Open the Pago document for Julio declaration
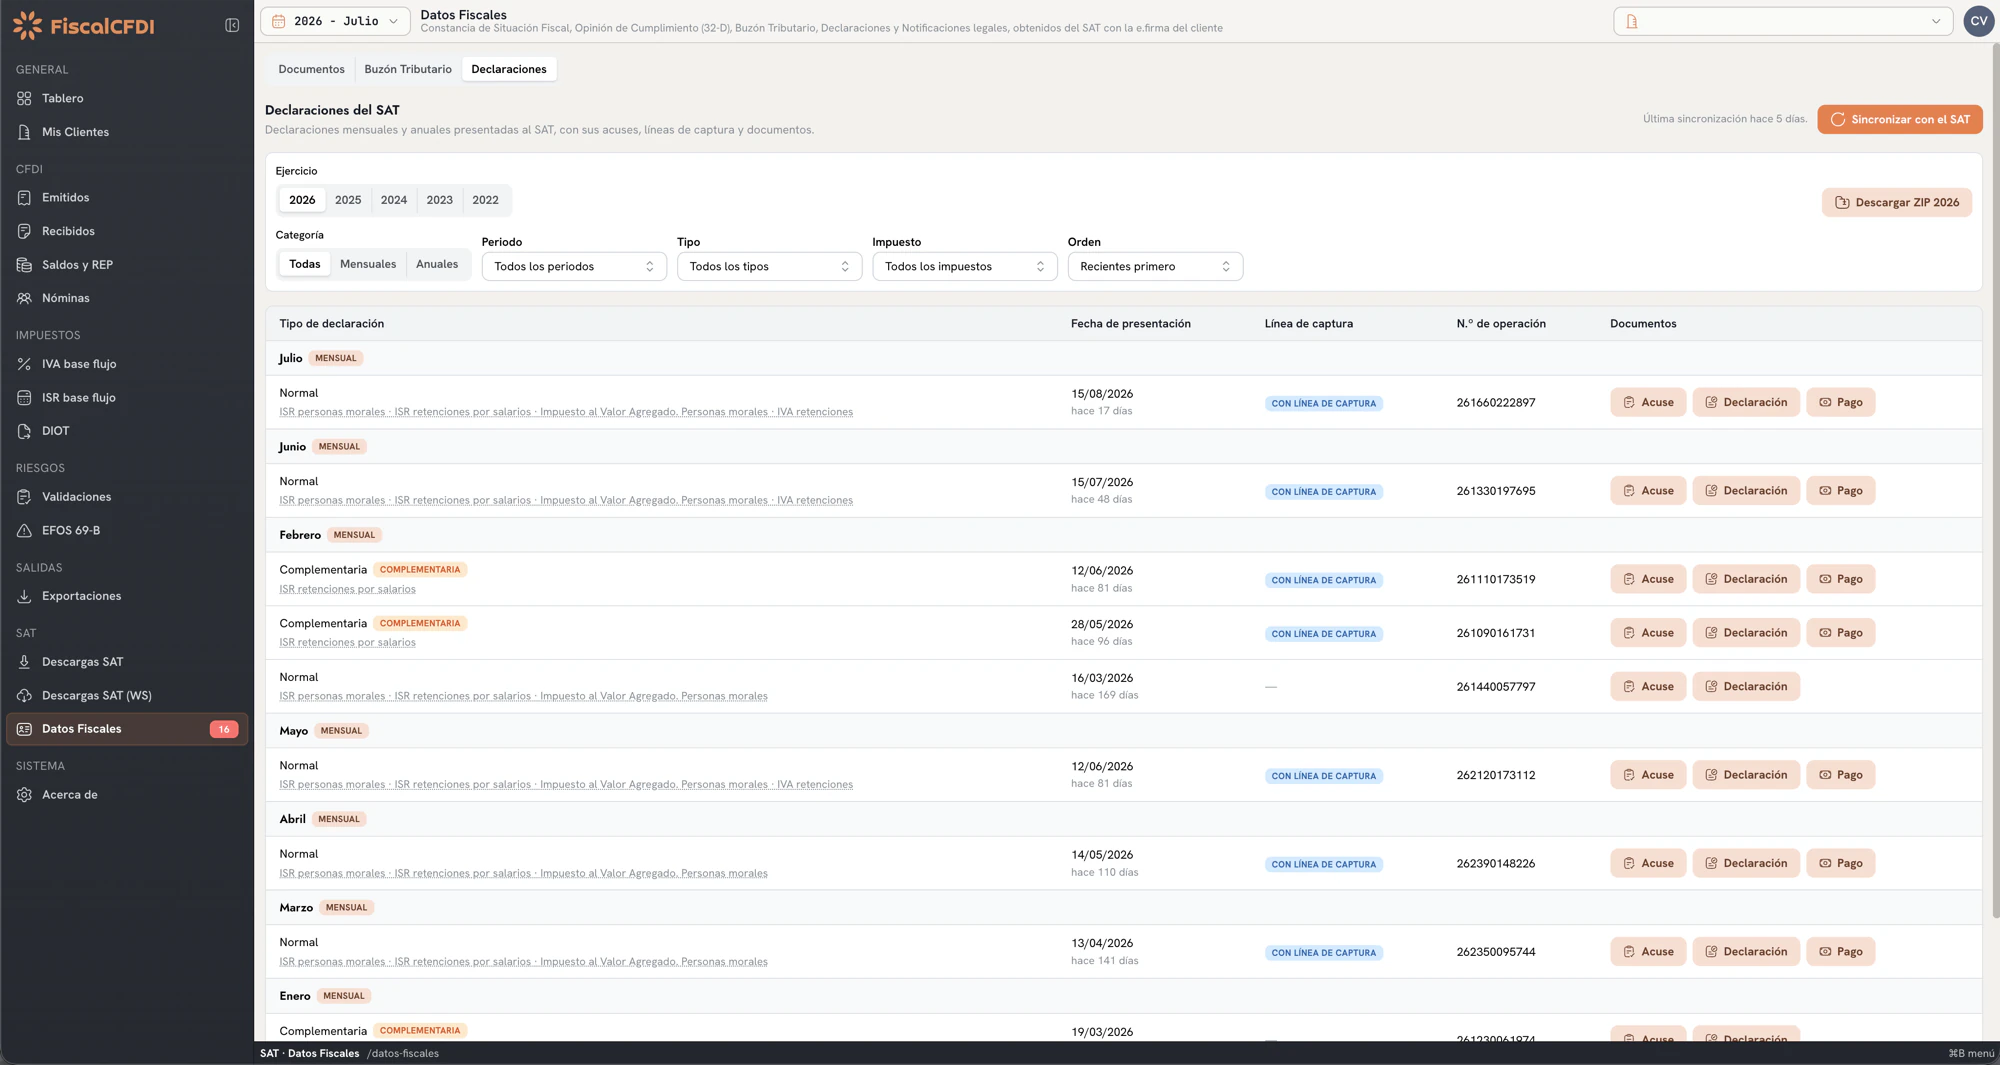 1840,402
